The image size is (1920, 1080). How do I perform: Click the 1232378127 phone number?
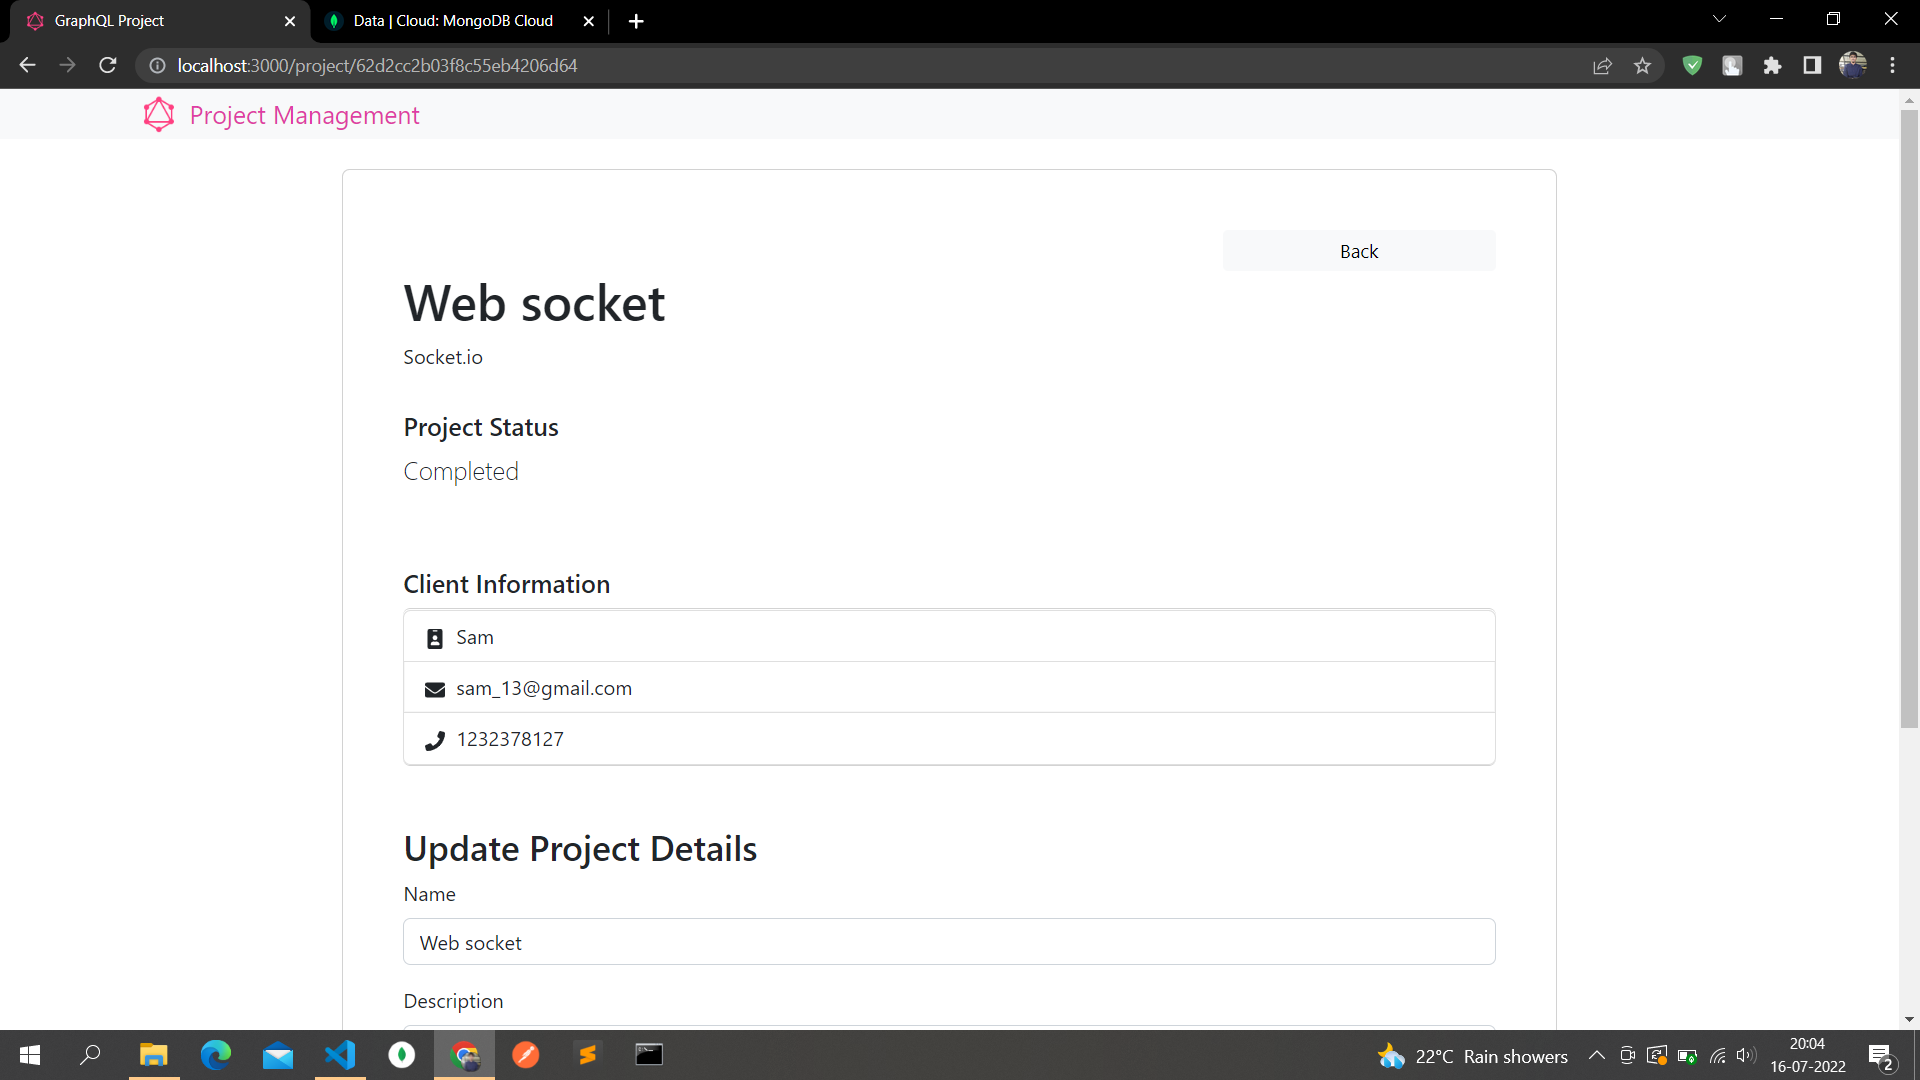pos(510,739)
